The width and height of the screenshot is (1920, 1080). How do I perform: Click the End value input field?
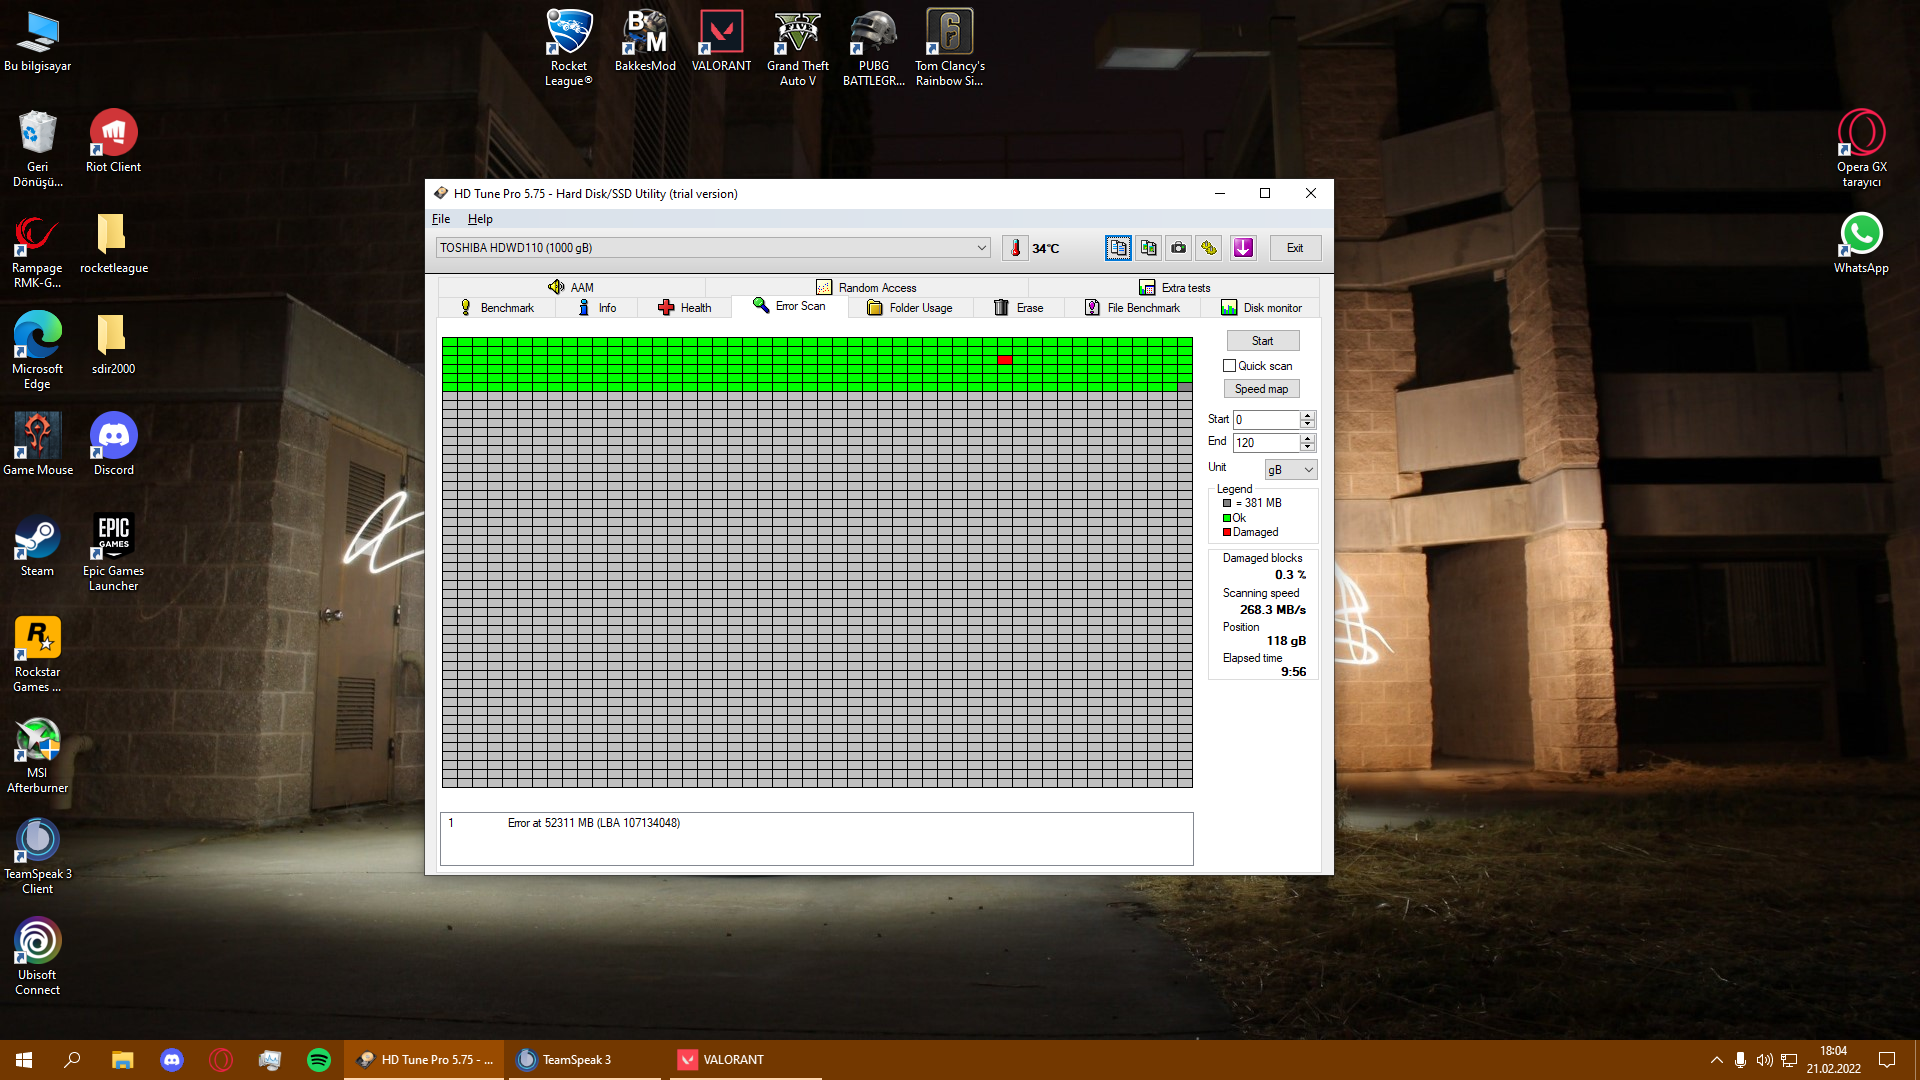click(x=1265, y=443)
